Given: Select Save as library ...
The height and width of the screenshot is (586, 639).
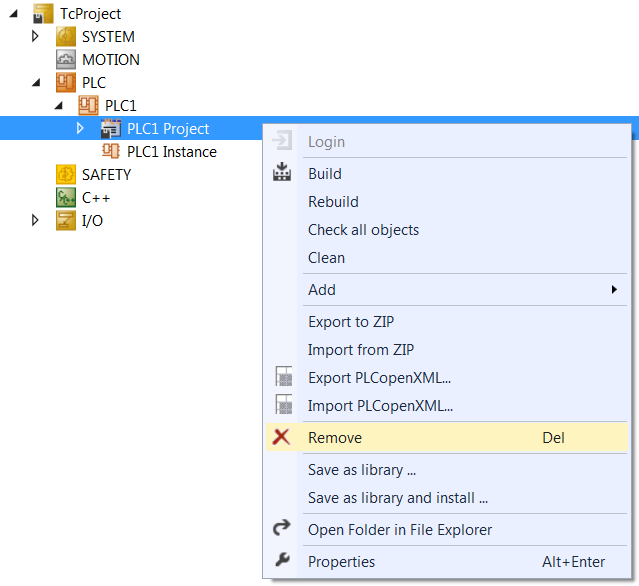Looking at the screenshot, I should tap(447, 470).
